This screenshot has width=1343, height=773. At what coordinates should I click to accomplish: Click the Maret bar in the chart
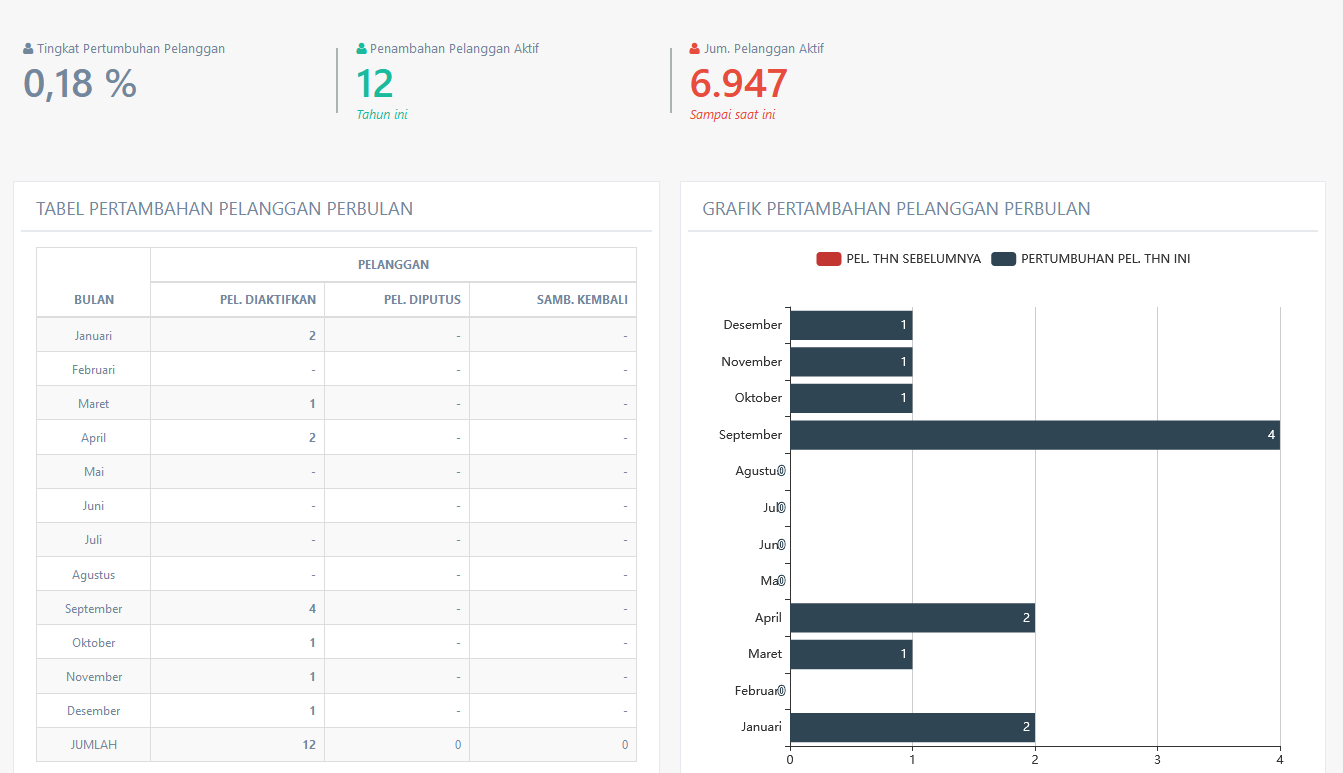(x=851, y=654)
